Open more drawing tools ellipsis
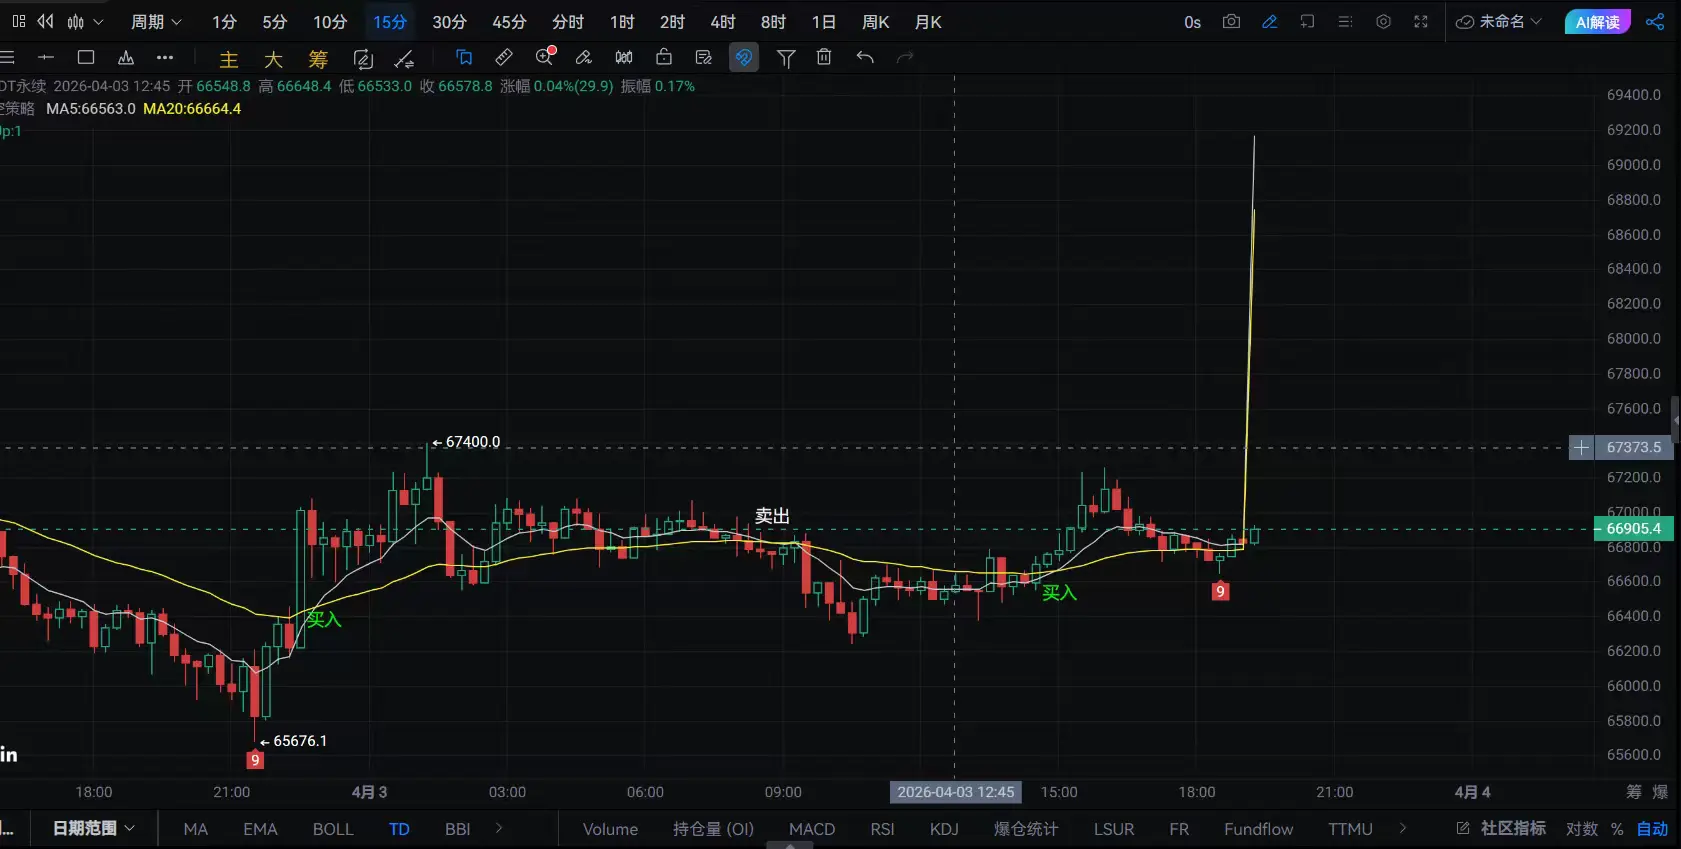The width and height of the screenshot is (1681, 849). 165,57
